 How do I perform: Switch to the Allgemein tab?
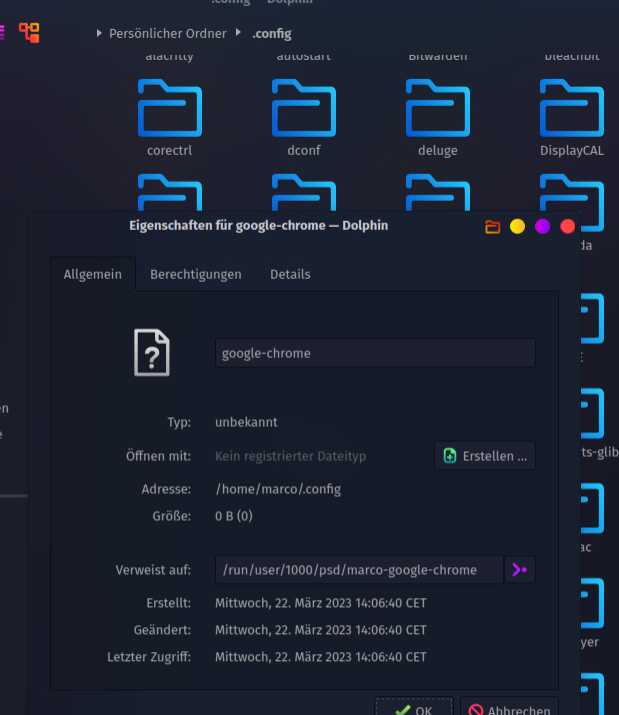coord(93,274)
